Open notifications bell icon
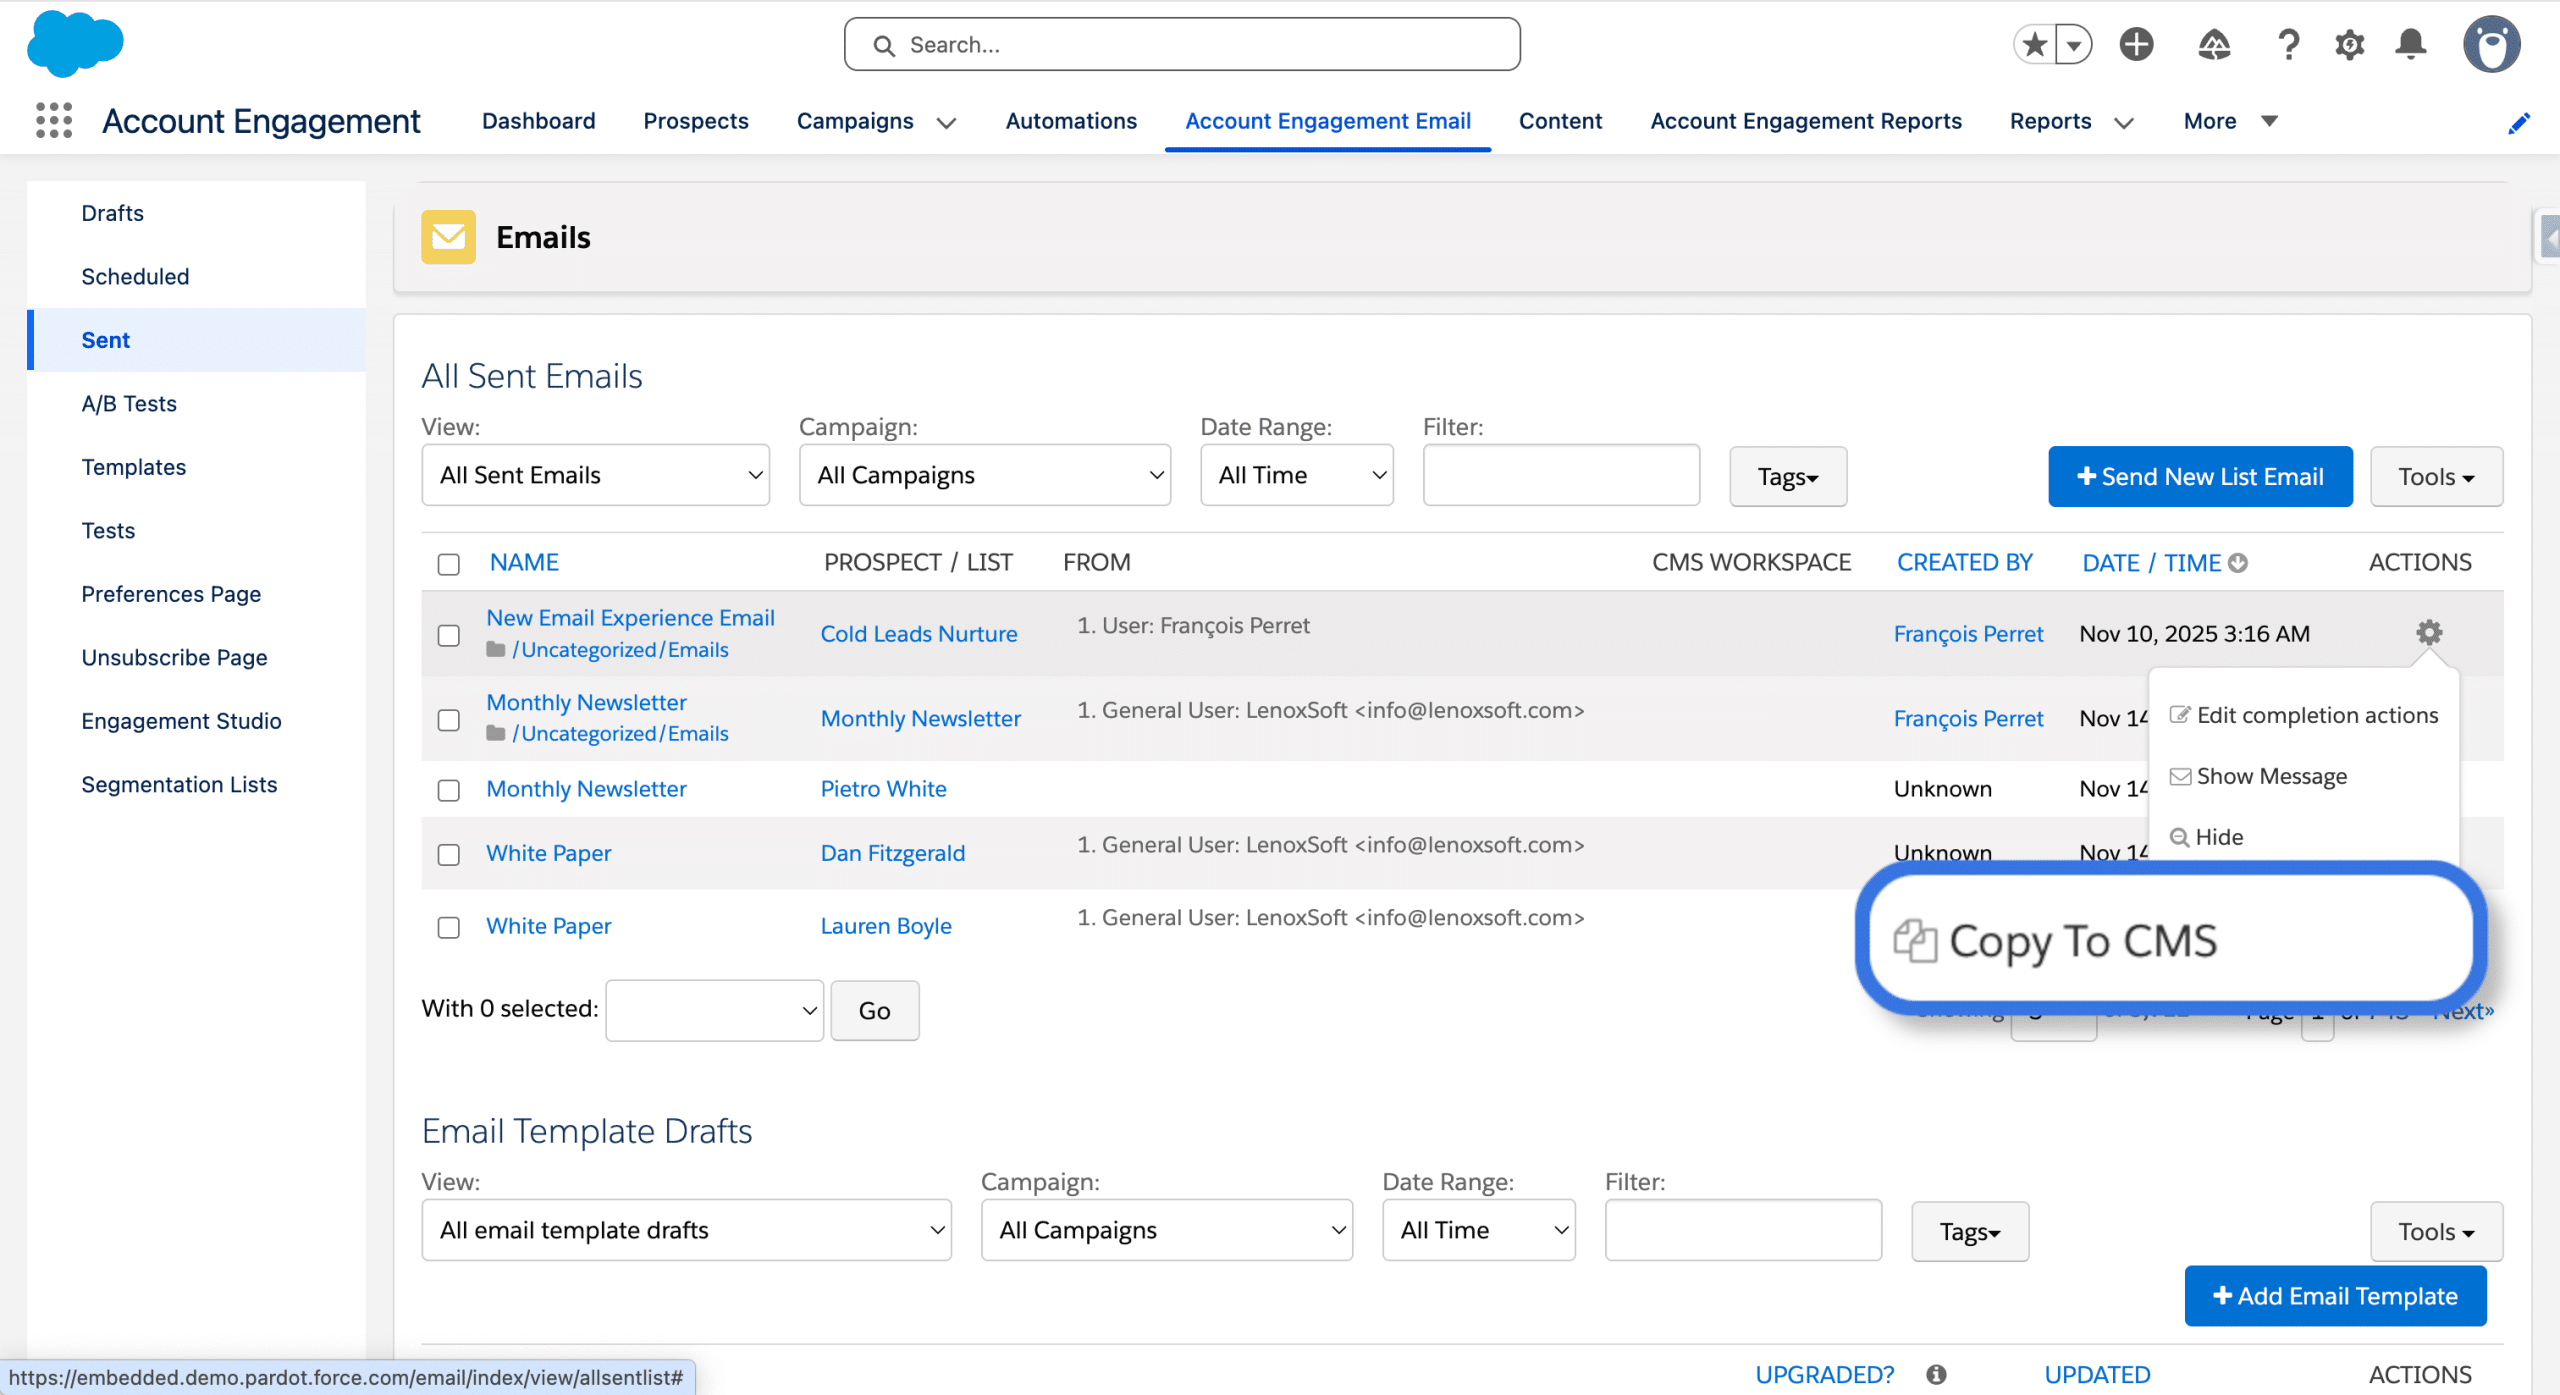The height and width of the screenshot is (1395, 2560). point(2411,44)
